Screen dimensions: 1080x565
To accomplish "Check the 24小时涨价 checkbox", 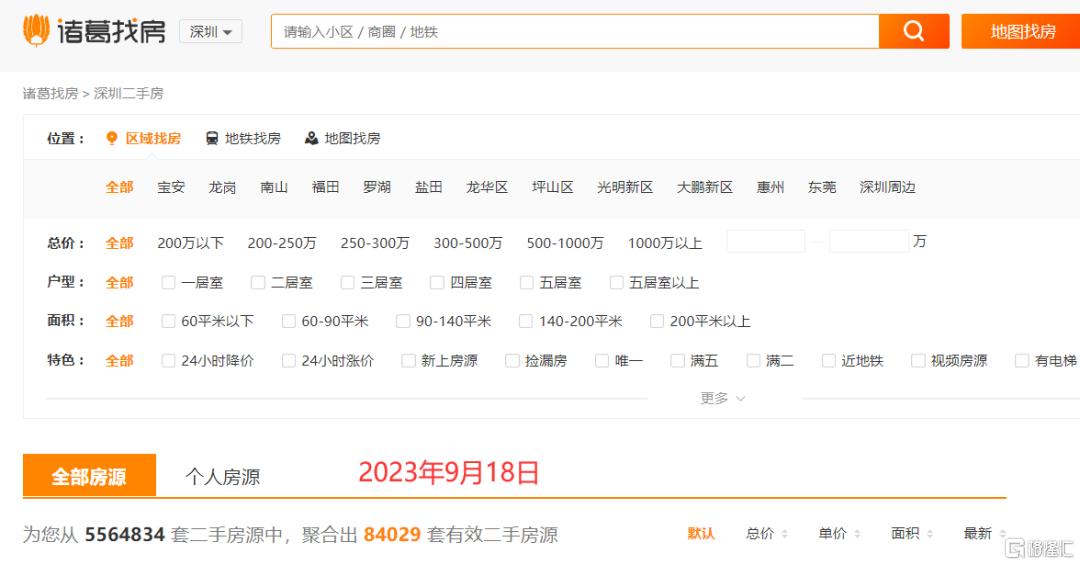I will [x=289, y=360].
